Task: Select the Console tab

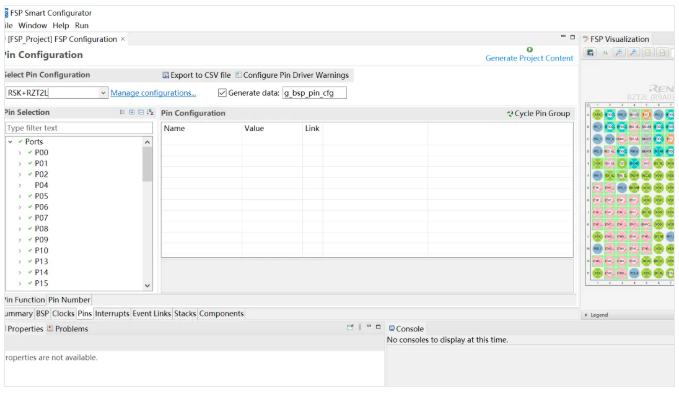Action: click(406, 329)
